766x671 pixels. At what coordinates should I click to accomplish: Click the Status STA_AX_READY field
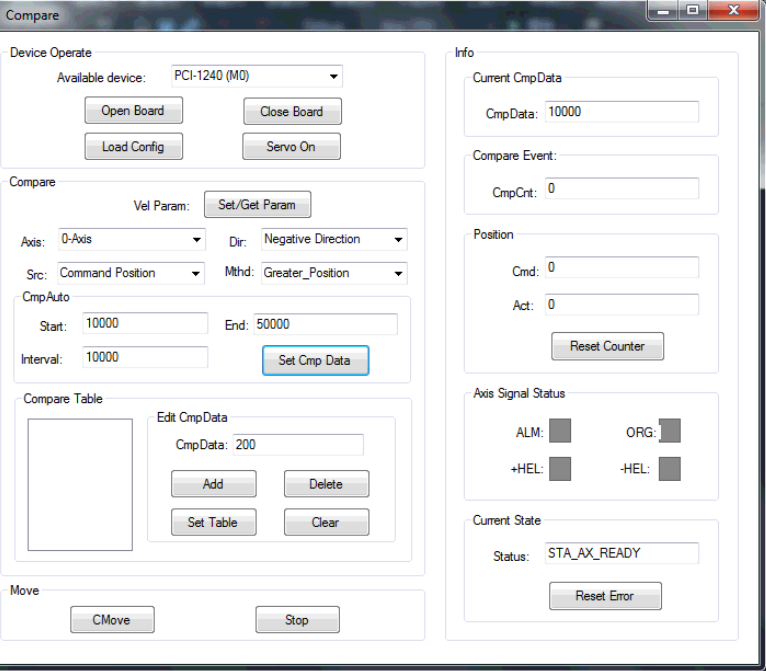pos(622,553)
